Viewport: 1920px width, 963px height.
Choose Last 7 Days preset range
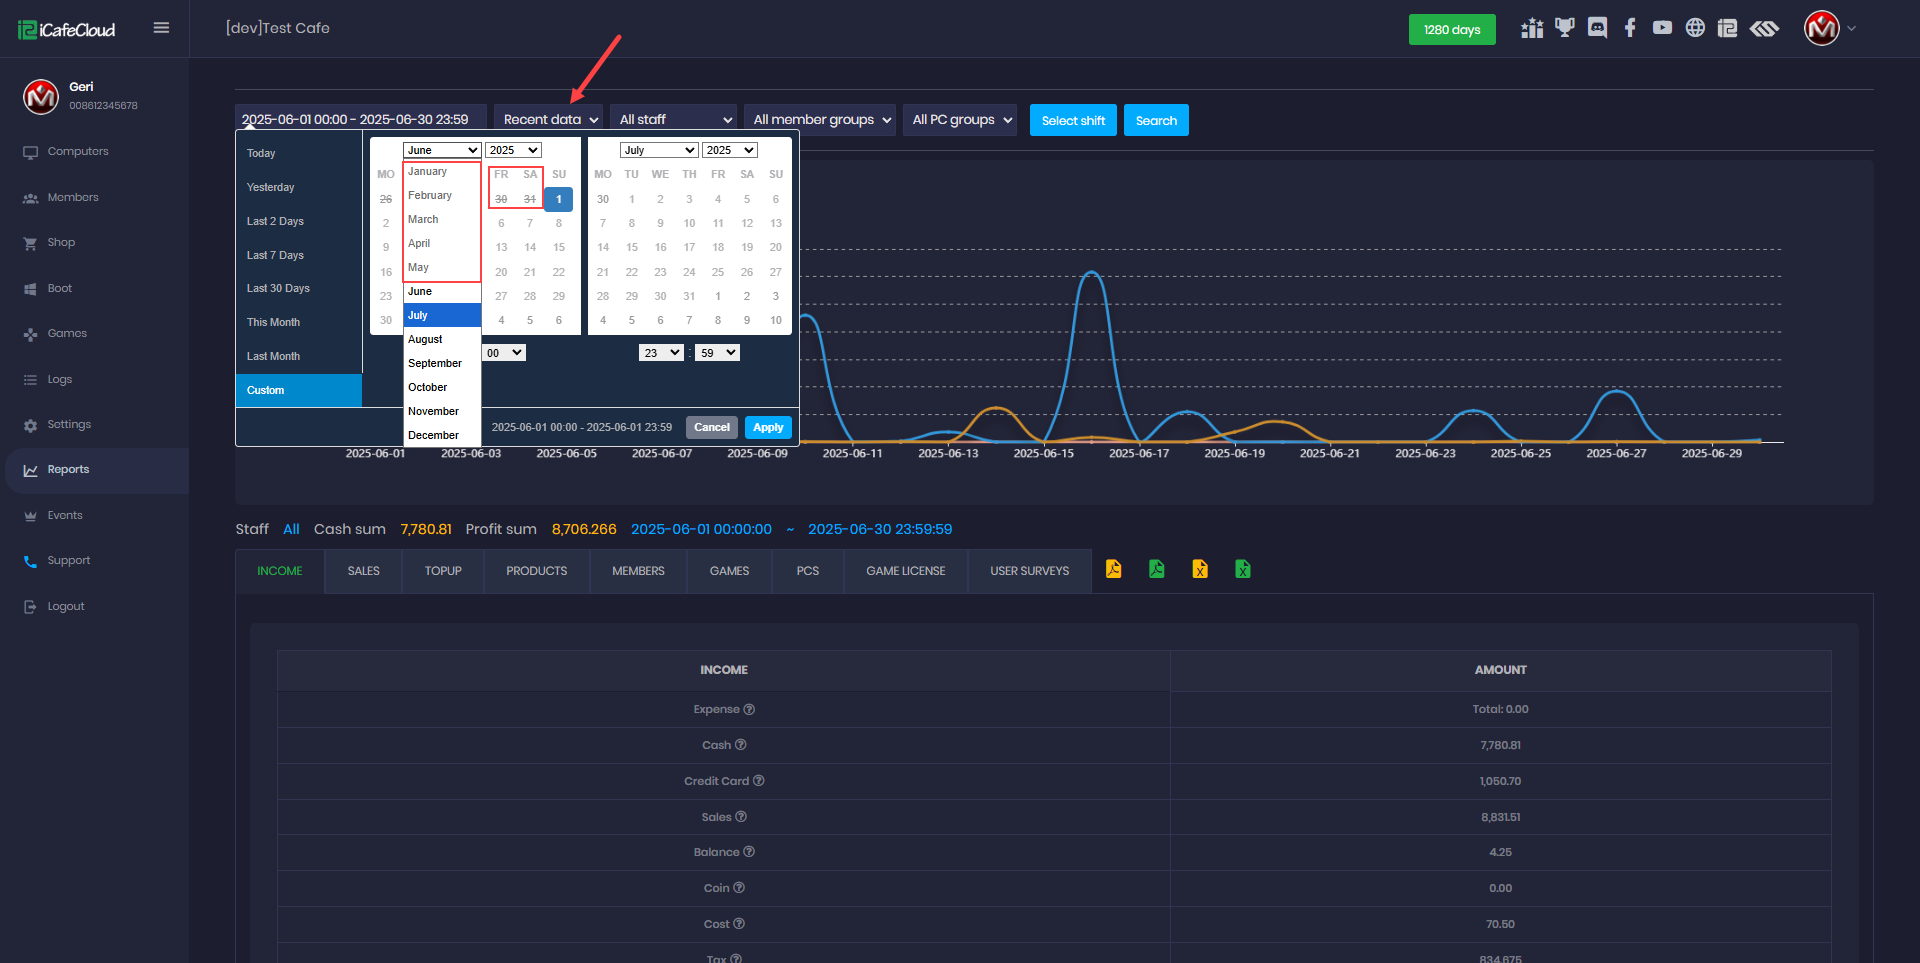tap(275, 255)
